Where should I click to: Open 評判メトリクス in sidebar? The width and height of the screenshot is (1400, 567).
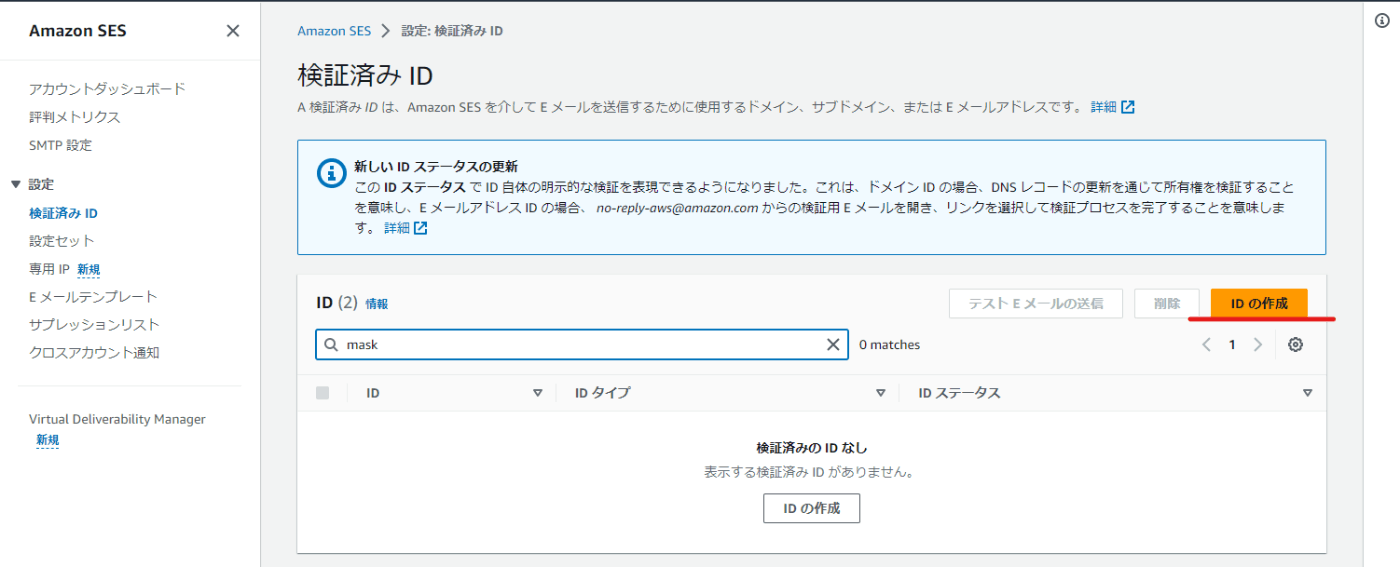coord(75,117)
